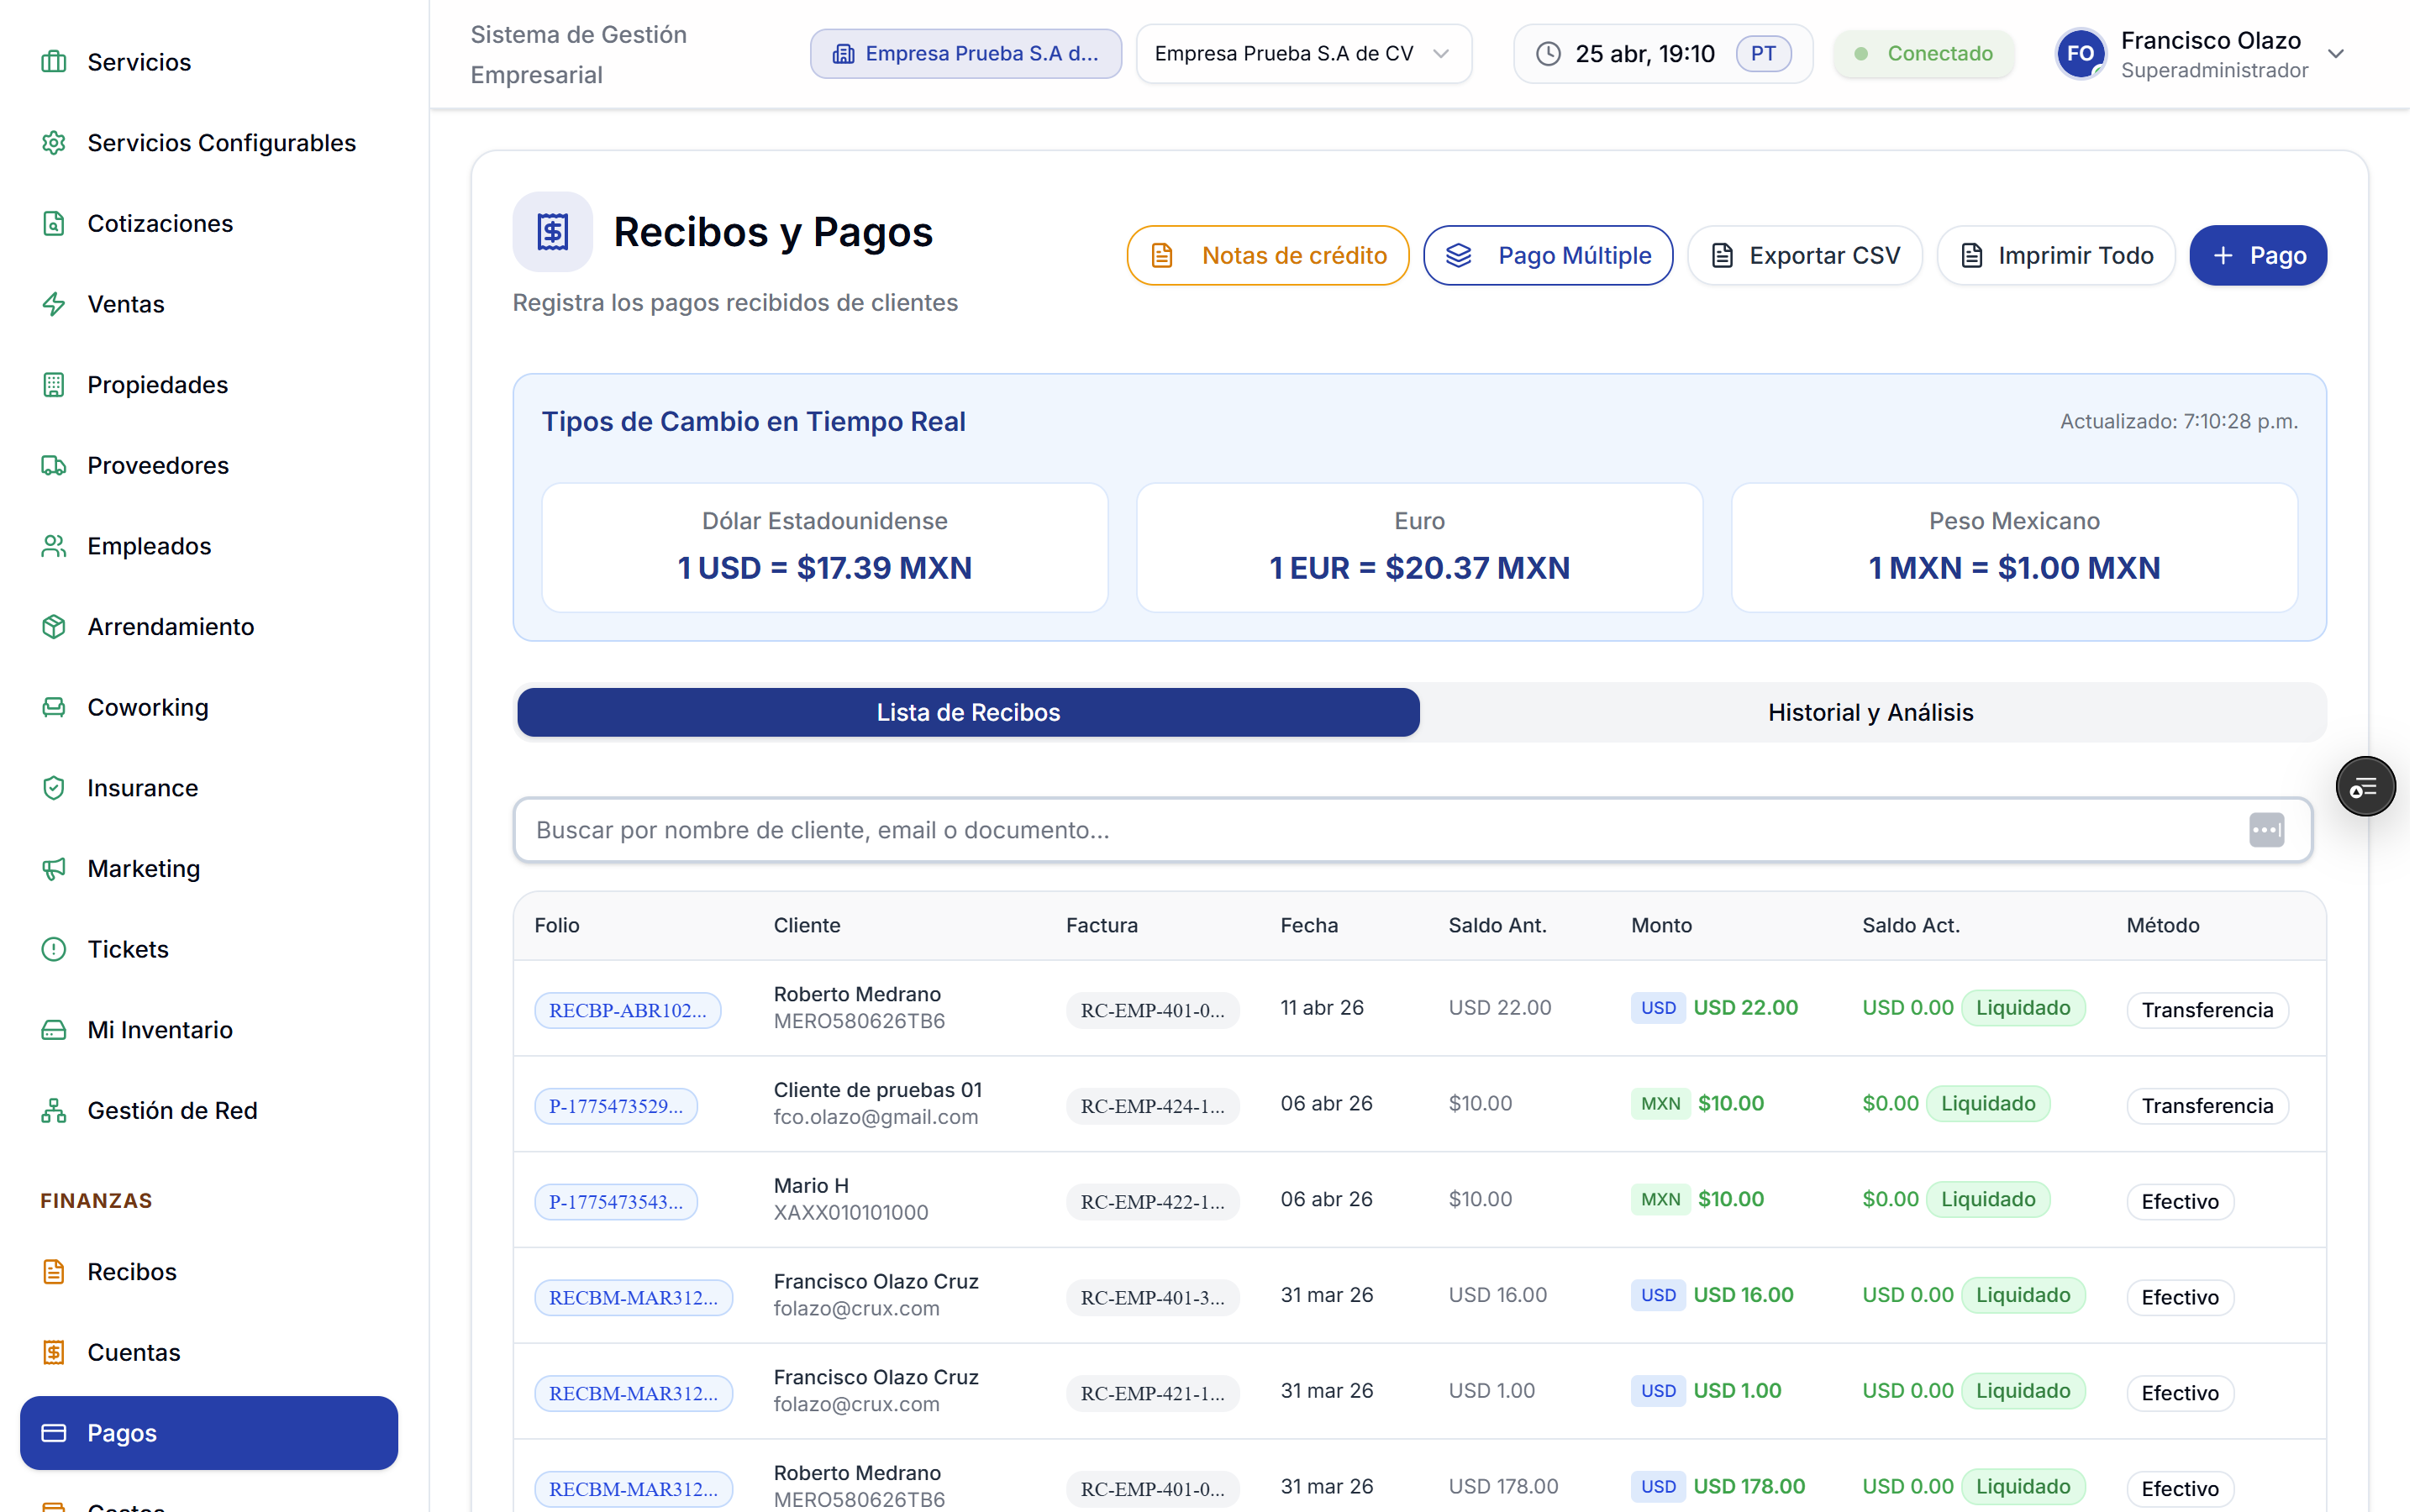The height and width of the screenshot is (1512, 2420).
Task: Click the Gestión de Red network icon
Action: pos(54,1110)
